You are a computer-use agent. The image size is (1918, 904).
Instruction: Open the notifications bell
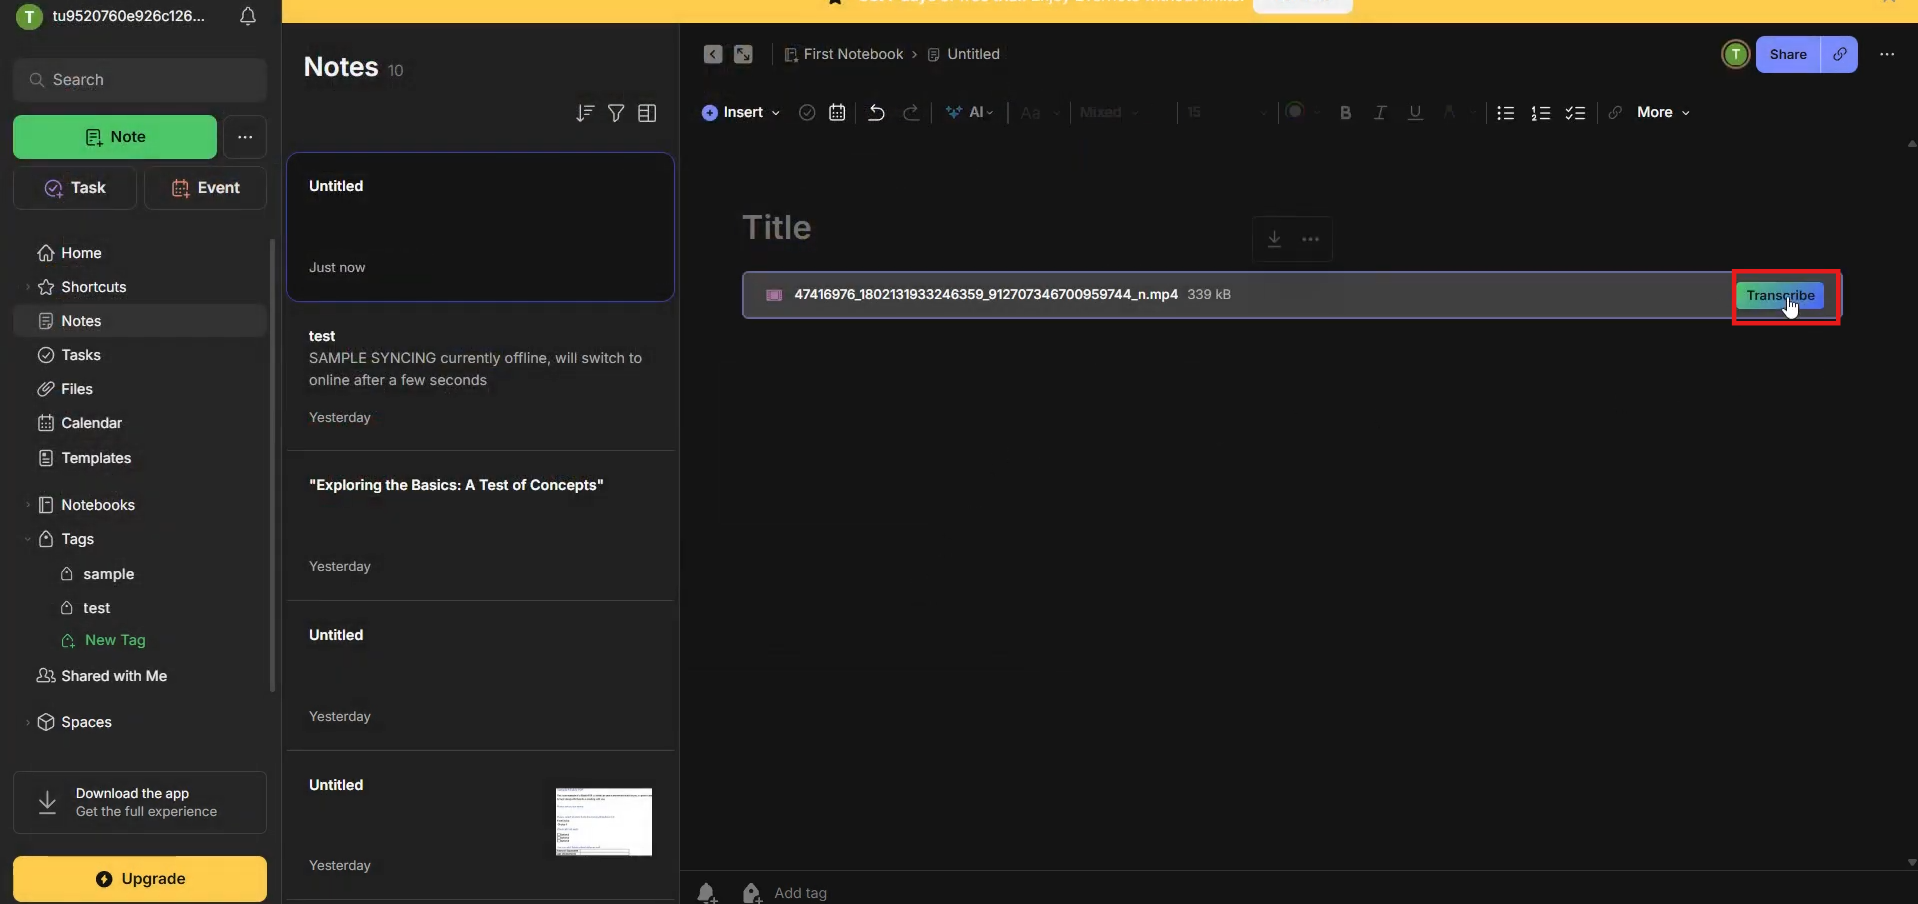click(248, 16)
